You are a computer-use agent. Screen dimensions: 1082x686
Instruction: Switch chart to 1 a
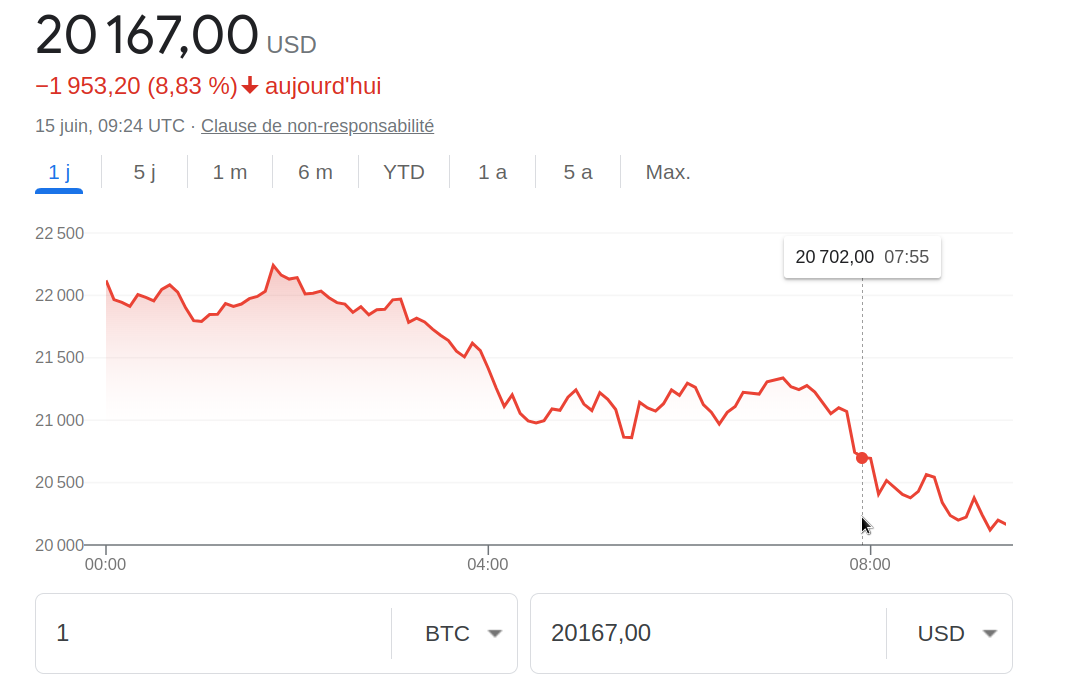492,172
